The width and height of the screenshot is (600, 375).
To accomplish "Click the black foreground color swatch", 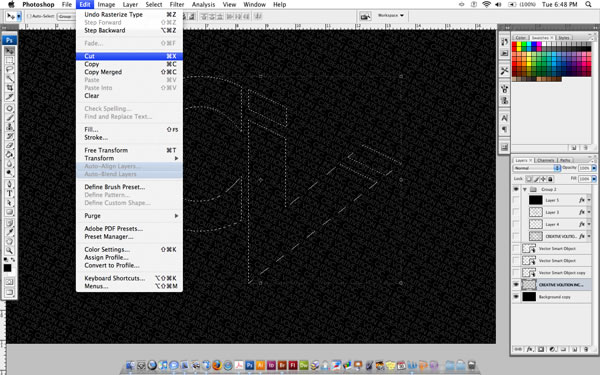I will coord(7,268).
